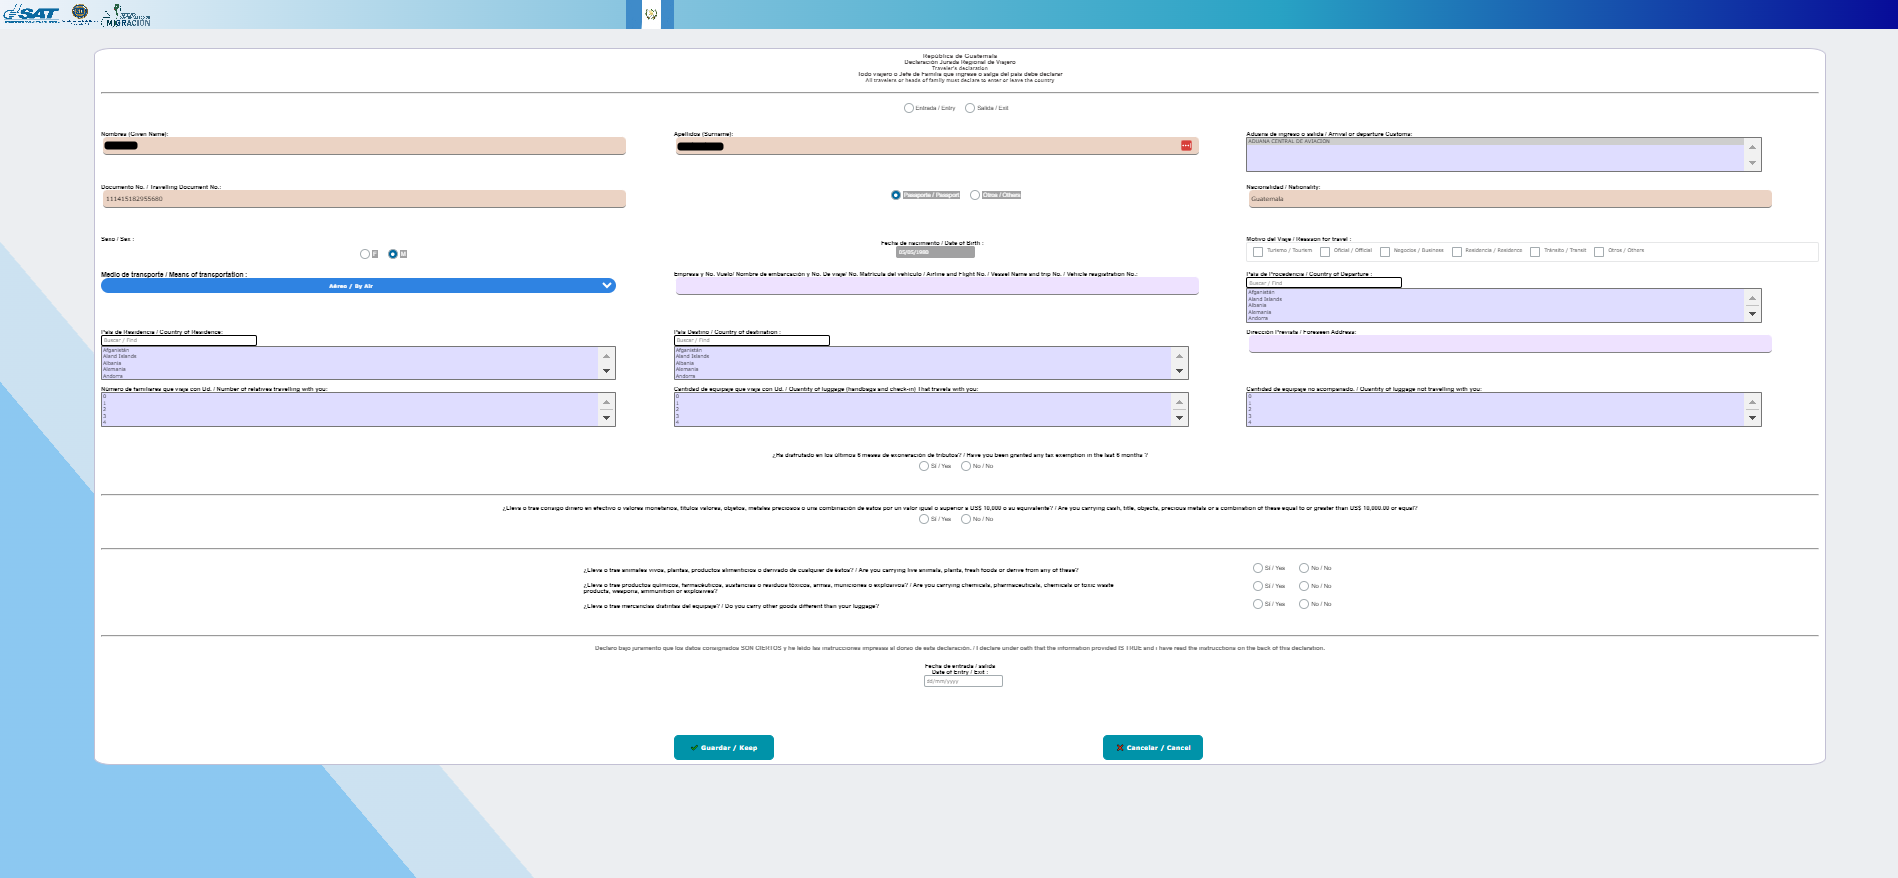This screenshot has width=1898, height=878.
Task: Choose F for Sexo / Sex
Action: [x=365, y=254]
